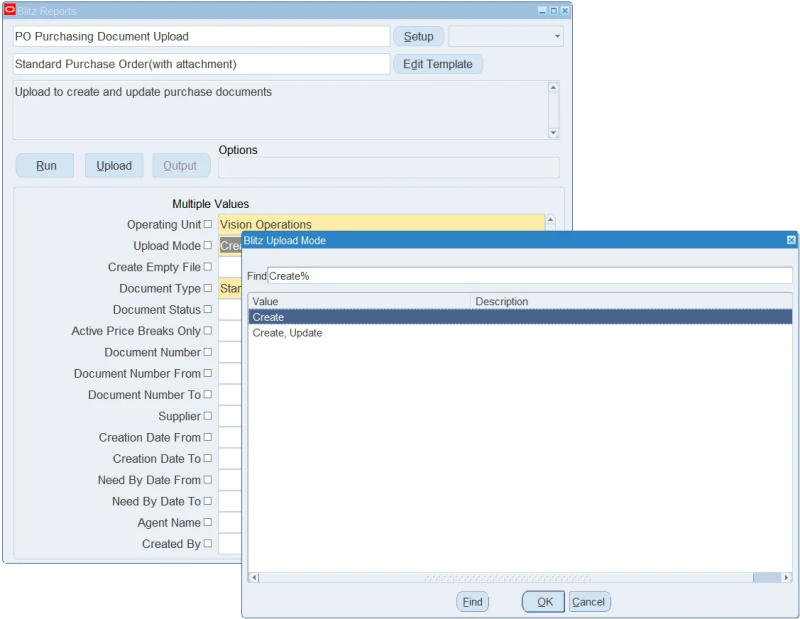Viewport: 800px width, 619px height.
Task: Open the dropdown next to Setup button
Action: point(557,36)
